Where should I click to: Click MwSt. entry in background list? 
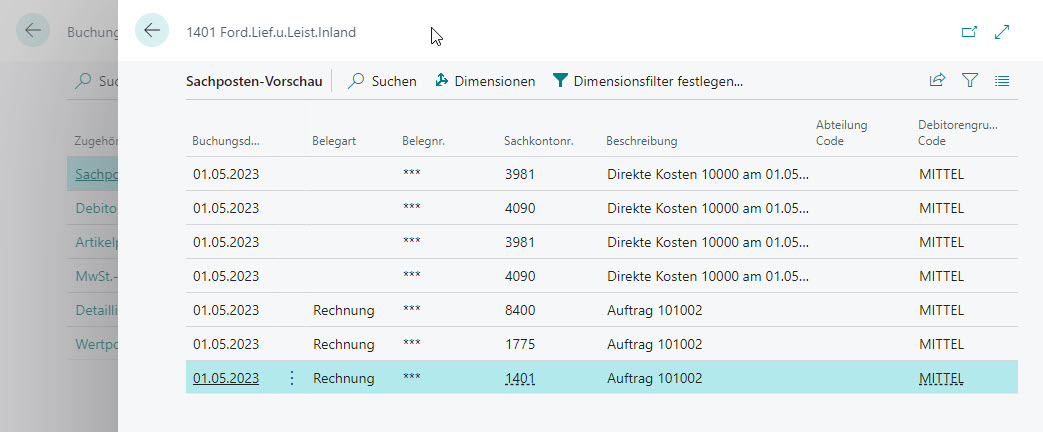tap(96, 276)
